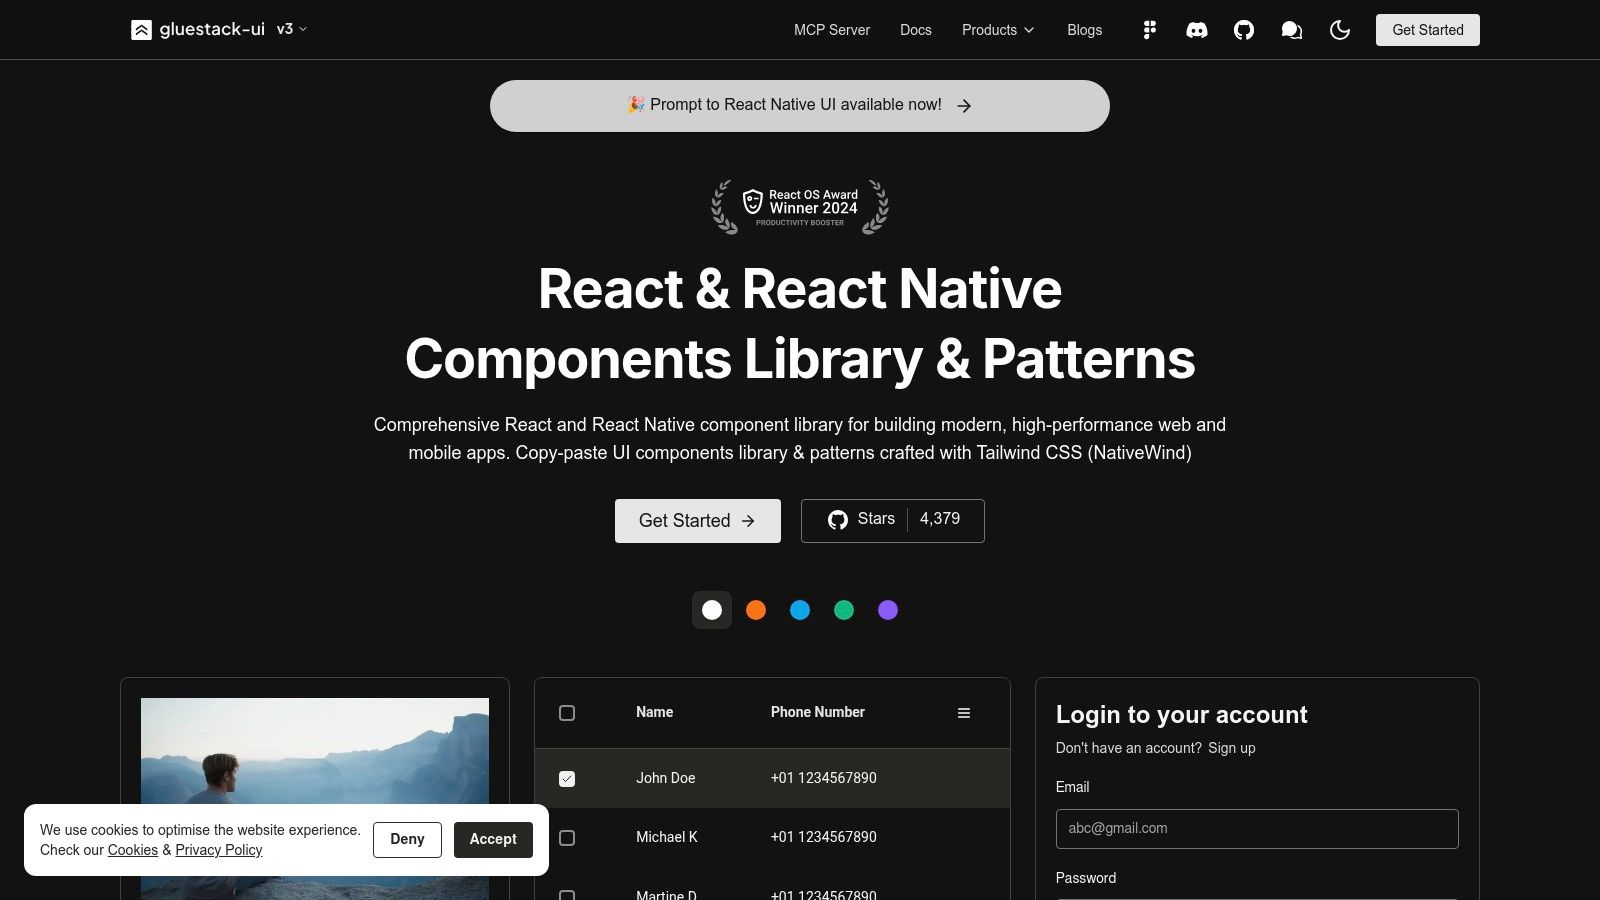Click the John Doe name cell
Viewport: 1600px width, 900px height.
coord(666,778)
